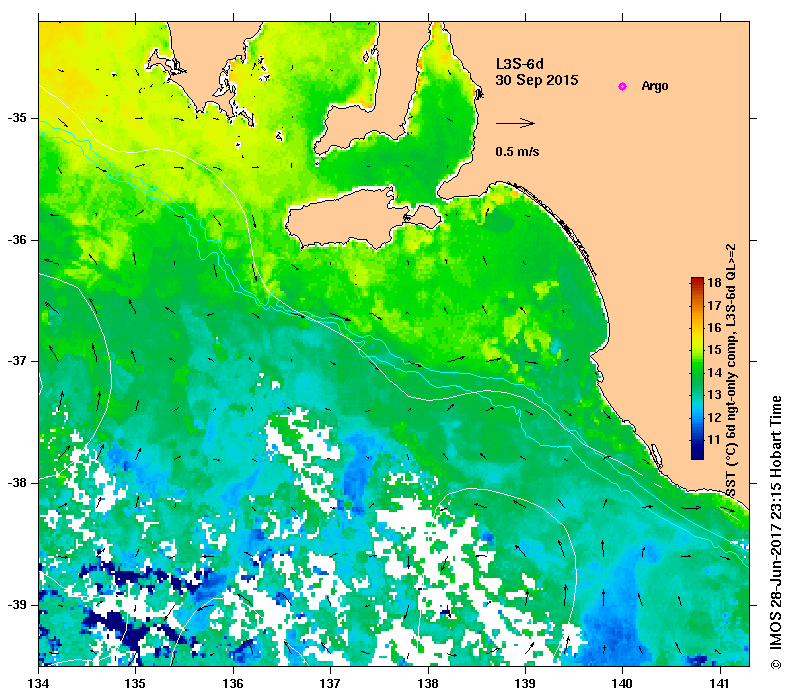Click the '15' colorbar tick label
791x700 pixels.
714,350
